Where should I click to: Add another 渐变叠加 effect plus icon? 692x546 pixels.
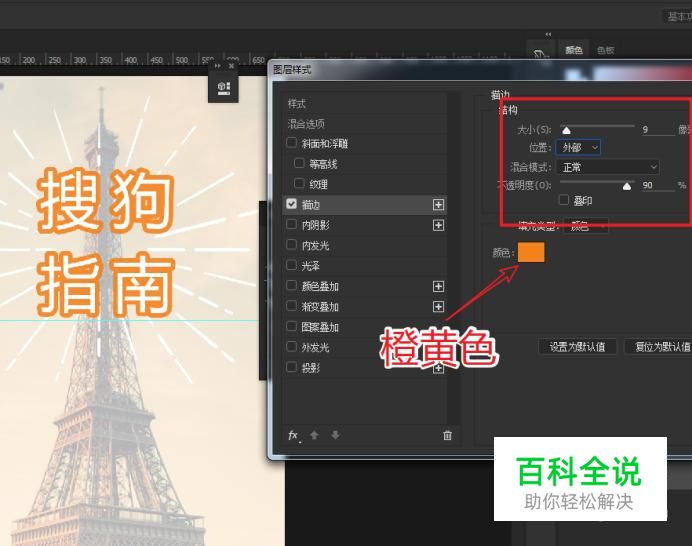(438, 307)
